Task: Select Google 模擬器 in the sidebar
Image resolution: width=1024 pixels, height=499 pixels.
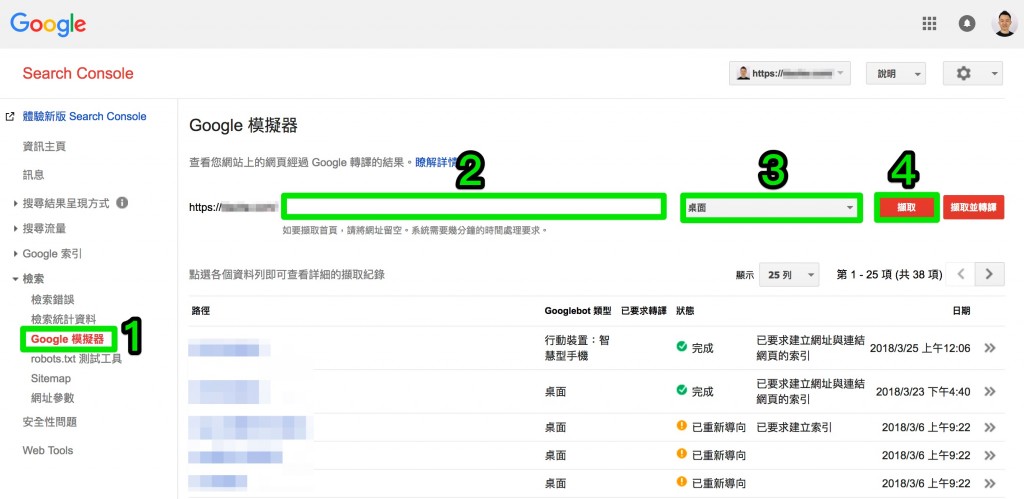Action: click(x=67, y=339)
